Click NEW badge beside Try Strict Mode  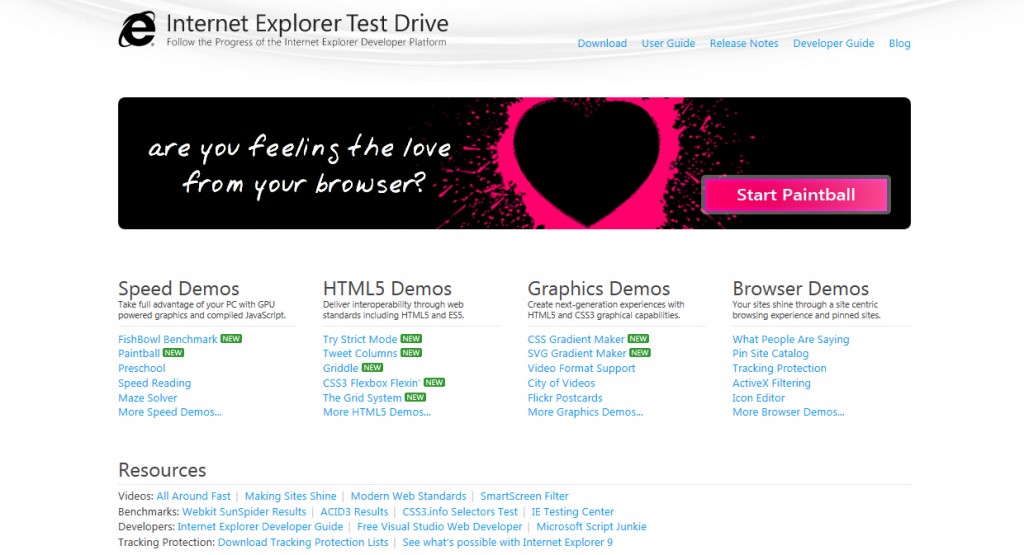[x=411, y=338]
